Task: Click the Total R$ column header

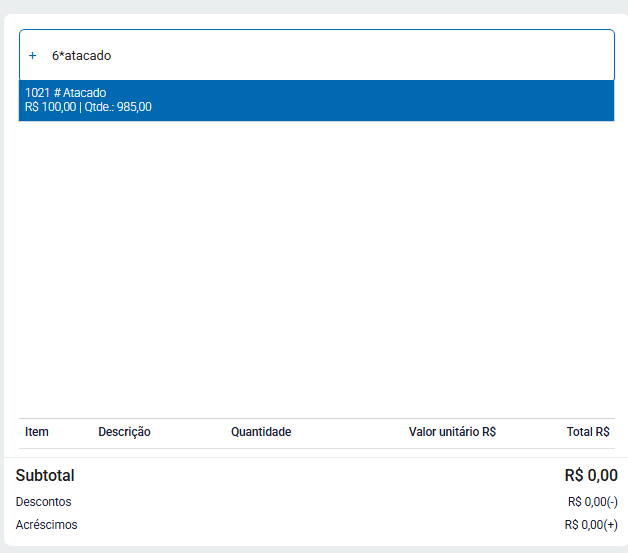Action: pyautogui.click(x=588, y=432)
